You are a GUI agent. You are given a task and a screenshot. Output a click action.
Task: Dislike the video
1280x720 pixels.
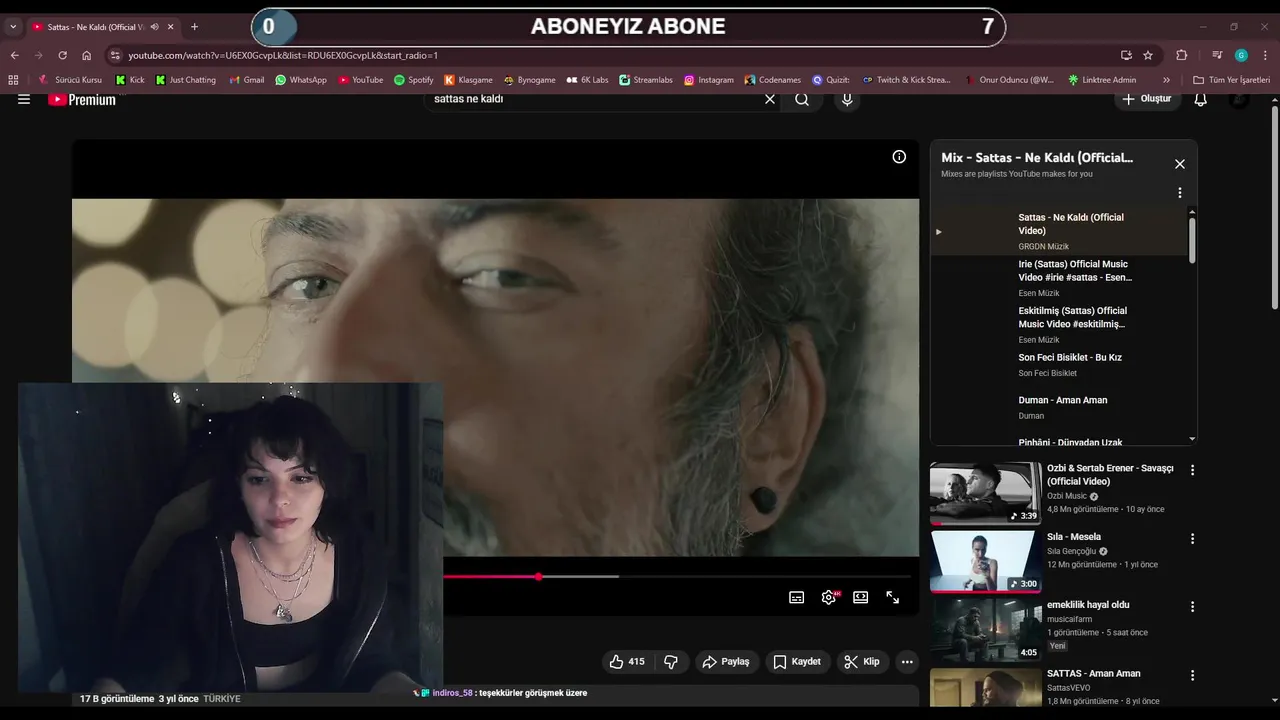click(671, 662)
